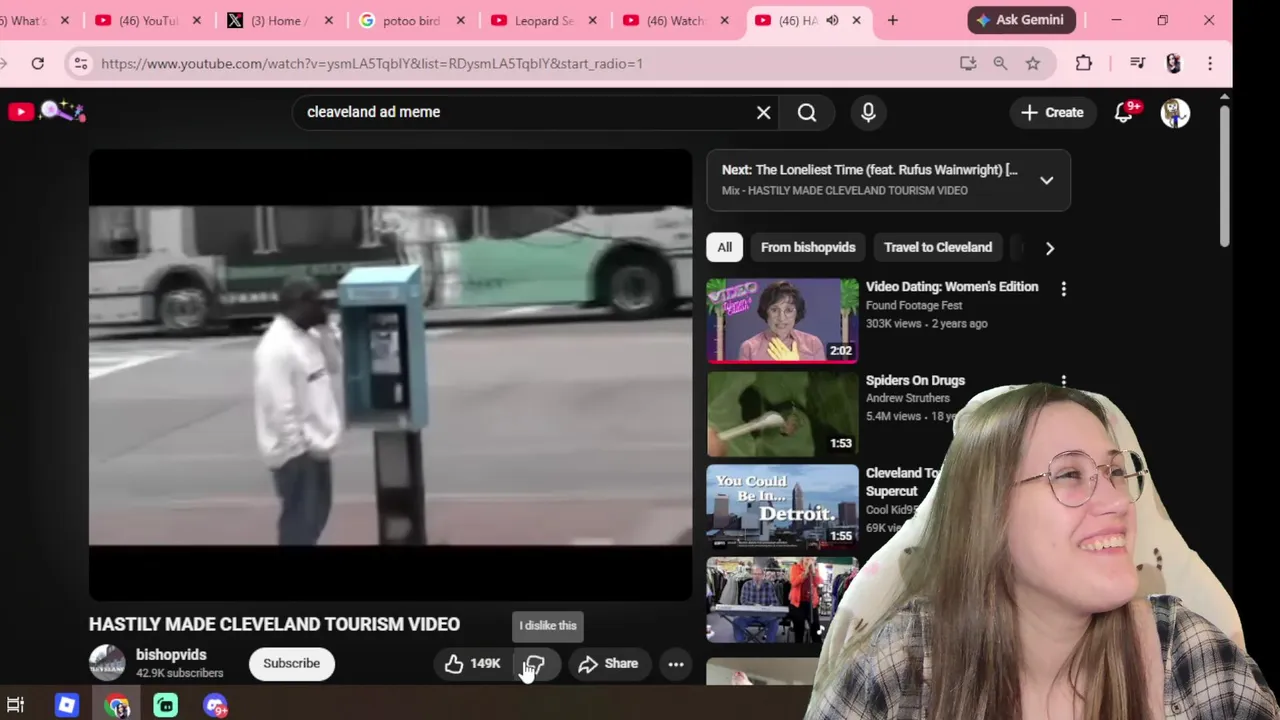Screen dimensions: 1280x720
Task: Subscribe to bishopvids
Action: [291, 663]
